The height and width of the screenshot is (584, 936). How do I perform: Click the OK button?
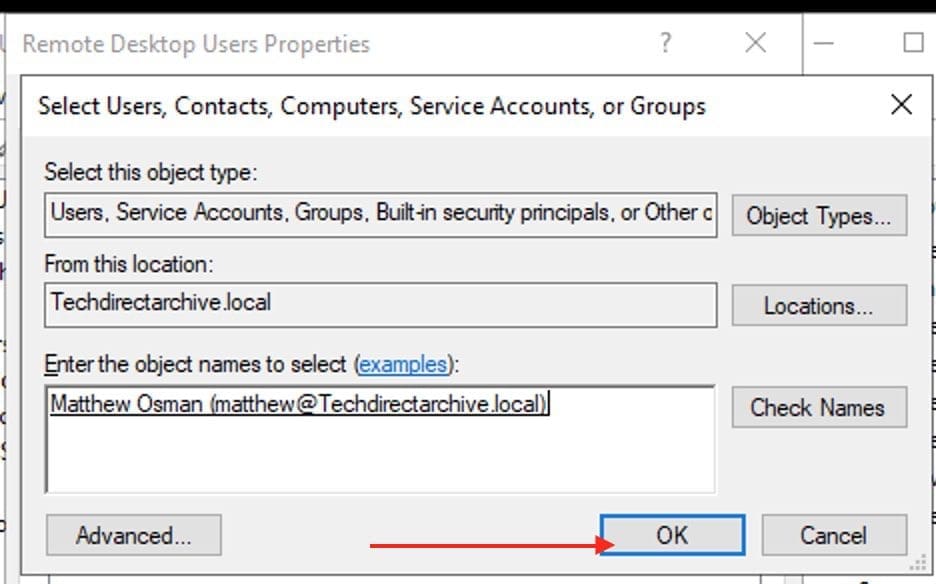(x=672, y=535)
